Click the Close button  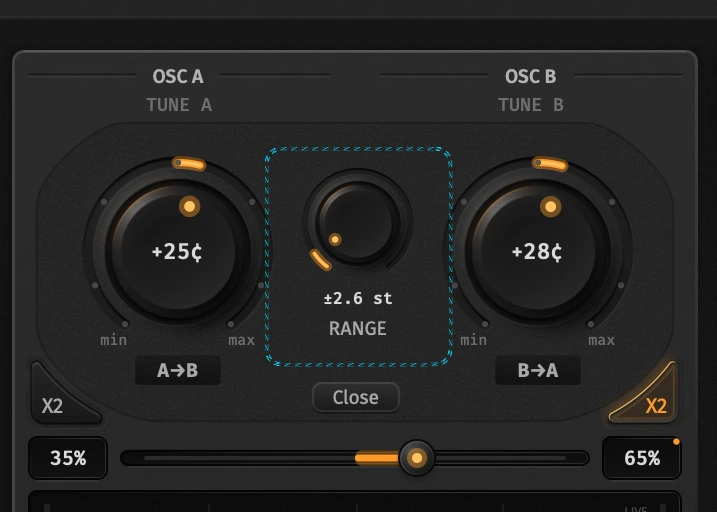(x=356, y=397)
